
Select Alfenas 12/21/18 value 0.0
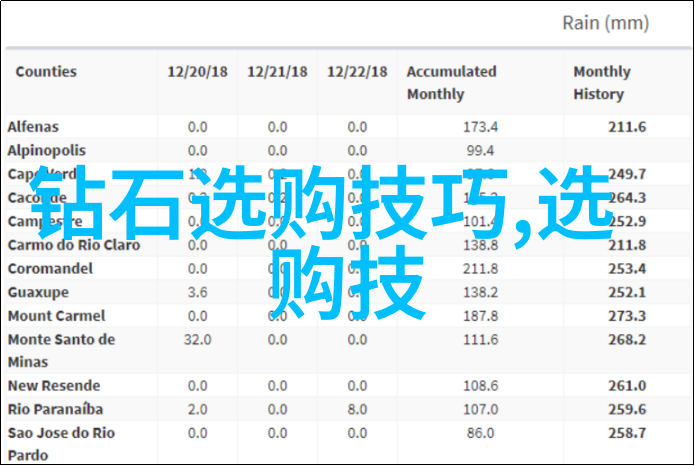tap(277, 127)
